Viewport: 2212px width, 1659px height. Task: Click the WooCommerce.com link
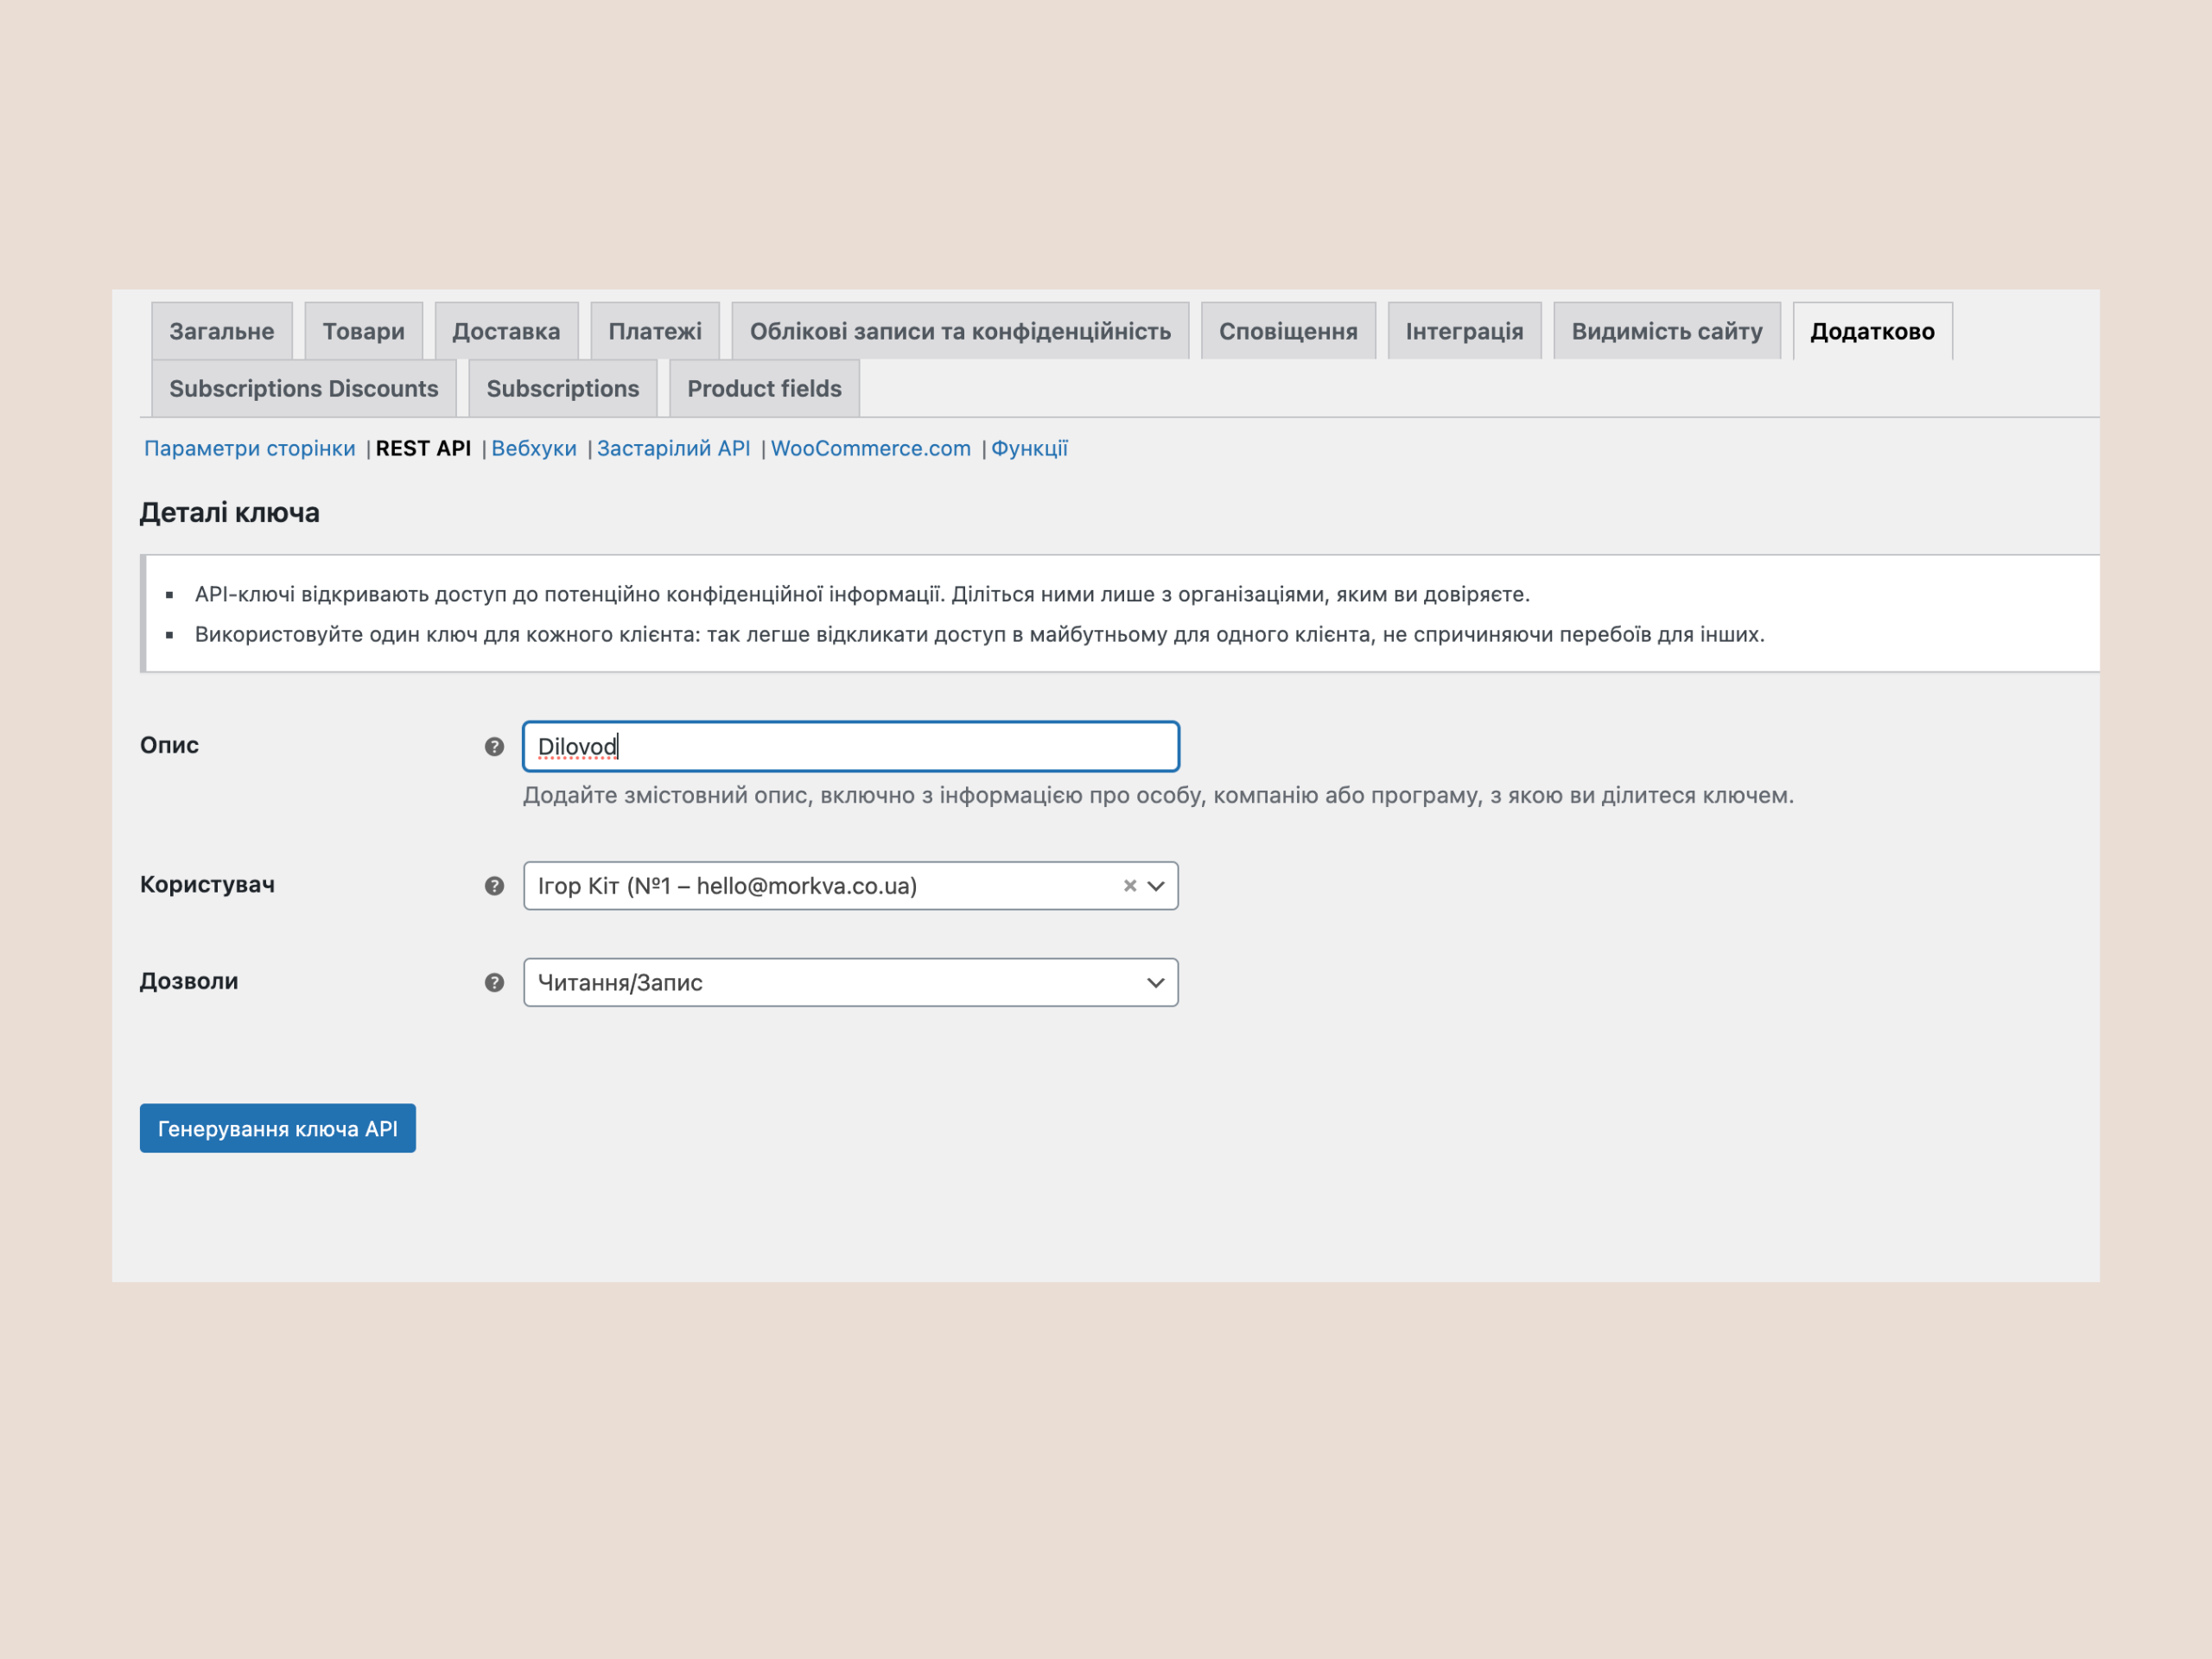coord(870,449)
